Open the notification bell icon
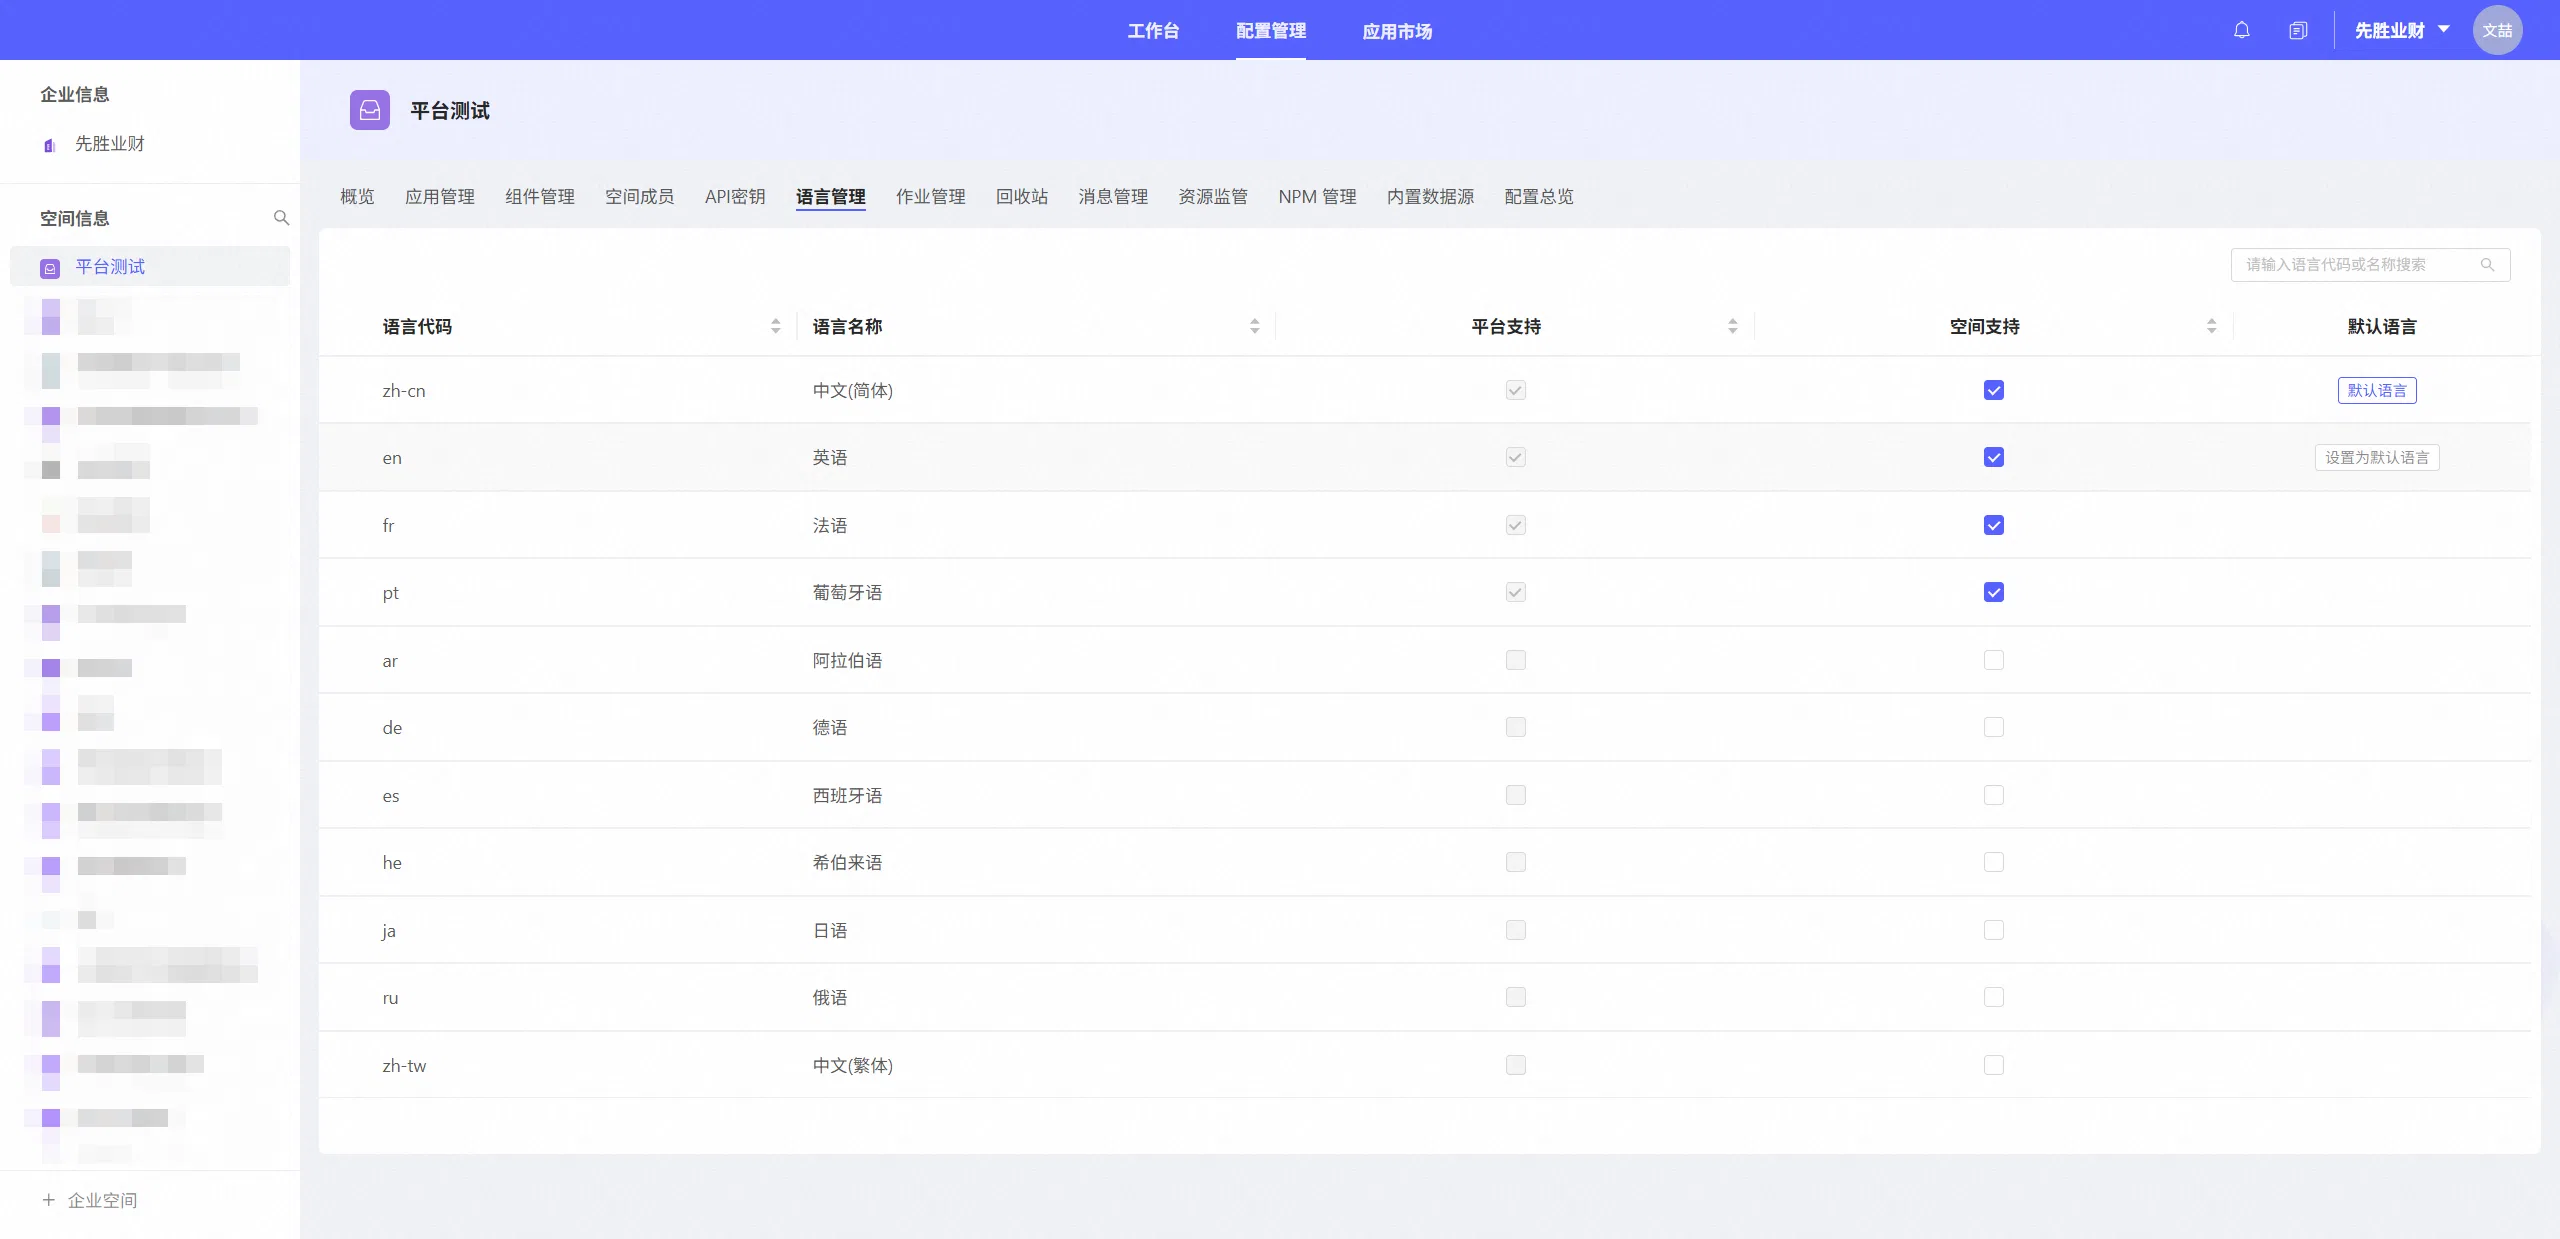This screenshot has width=2560, height=1239. coord(2241,30)
